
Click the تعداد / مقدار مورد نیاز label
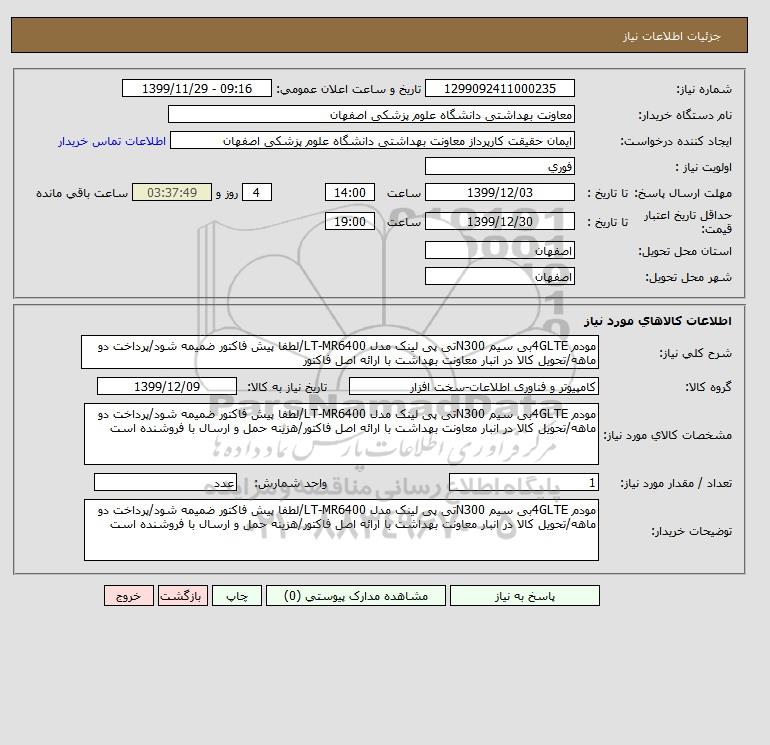676,484
